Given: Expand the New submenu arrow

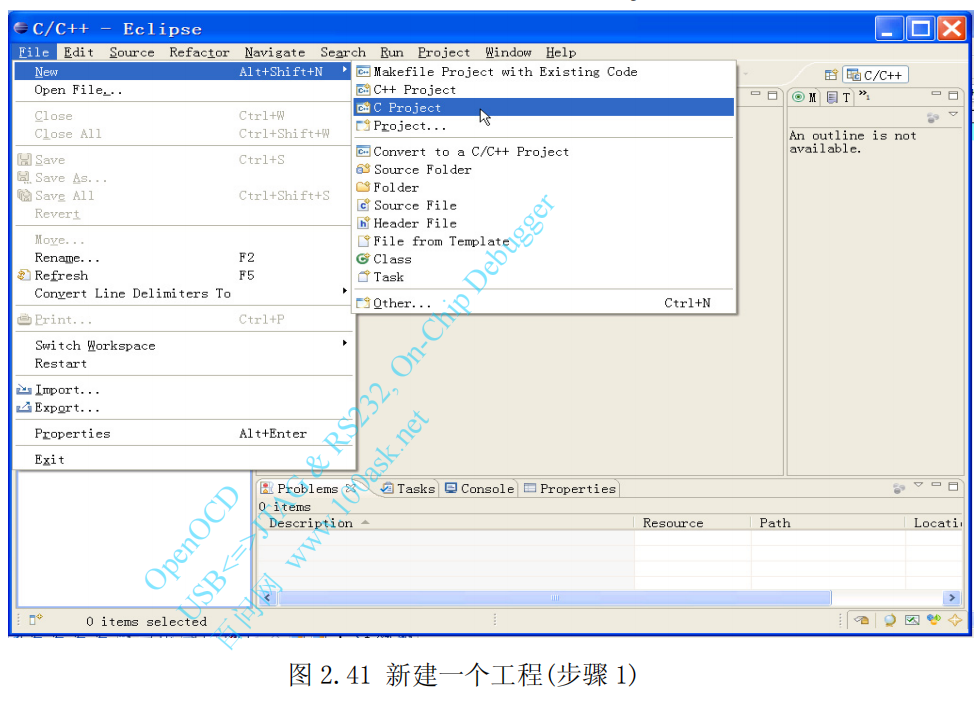Looking at the screenshot, I should coord(345,71).
